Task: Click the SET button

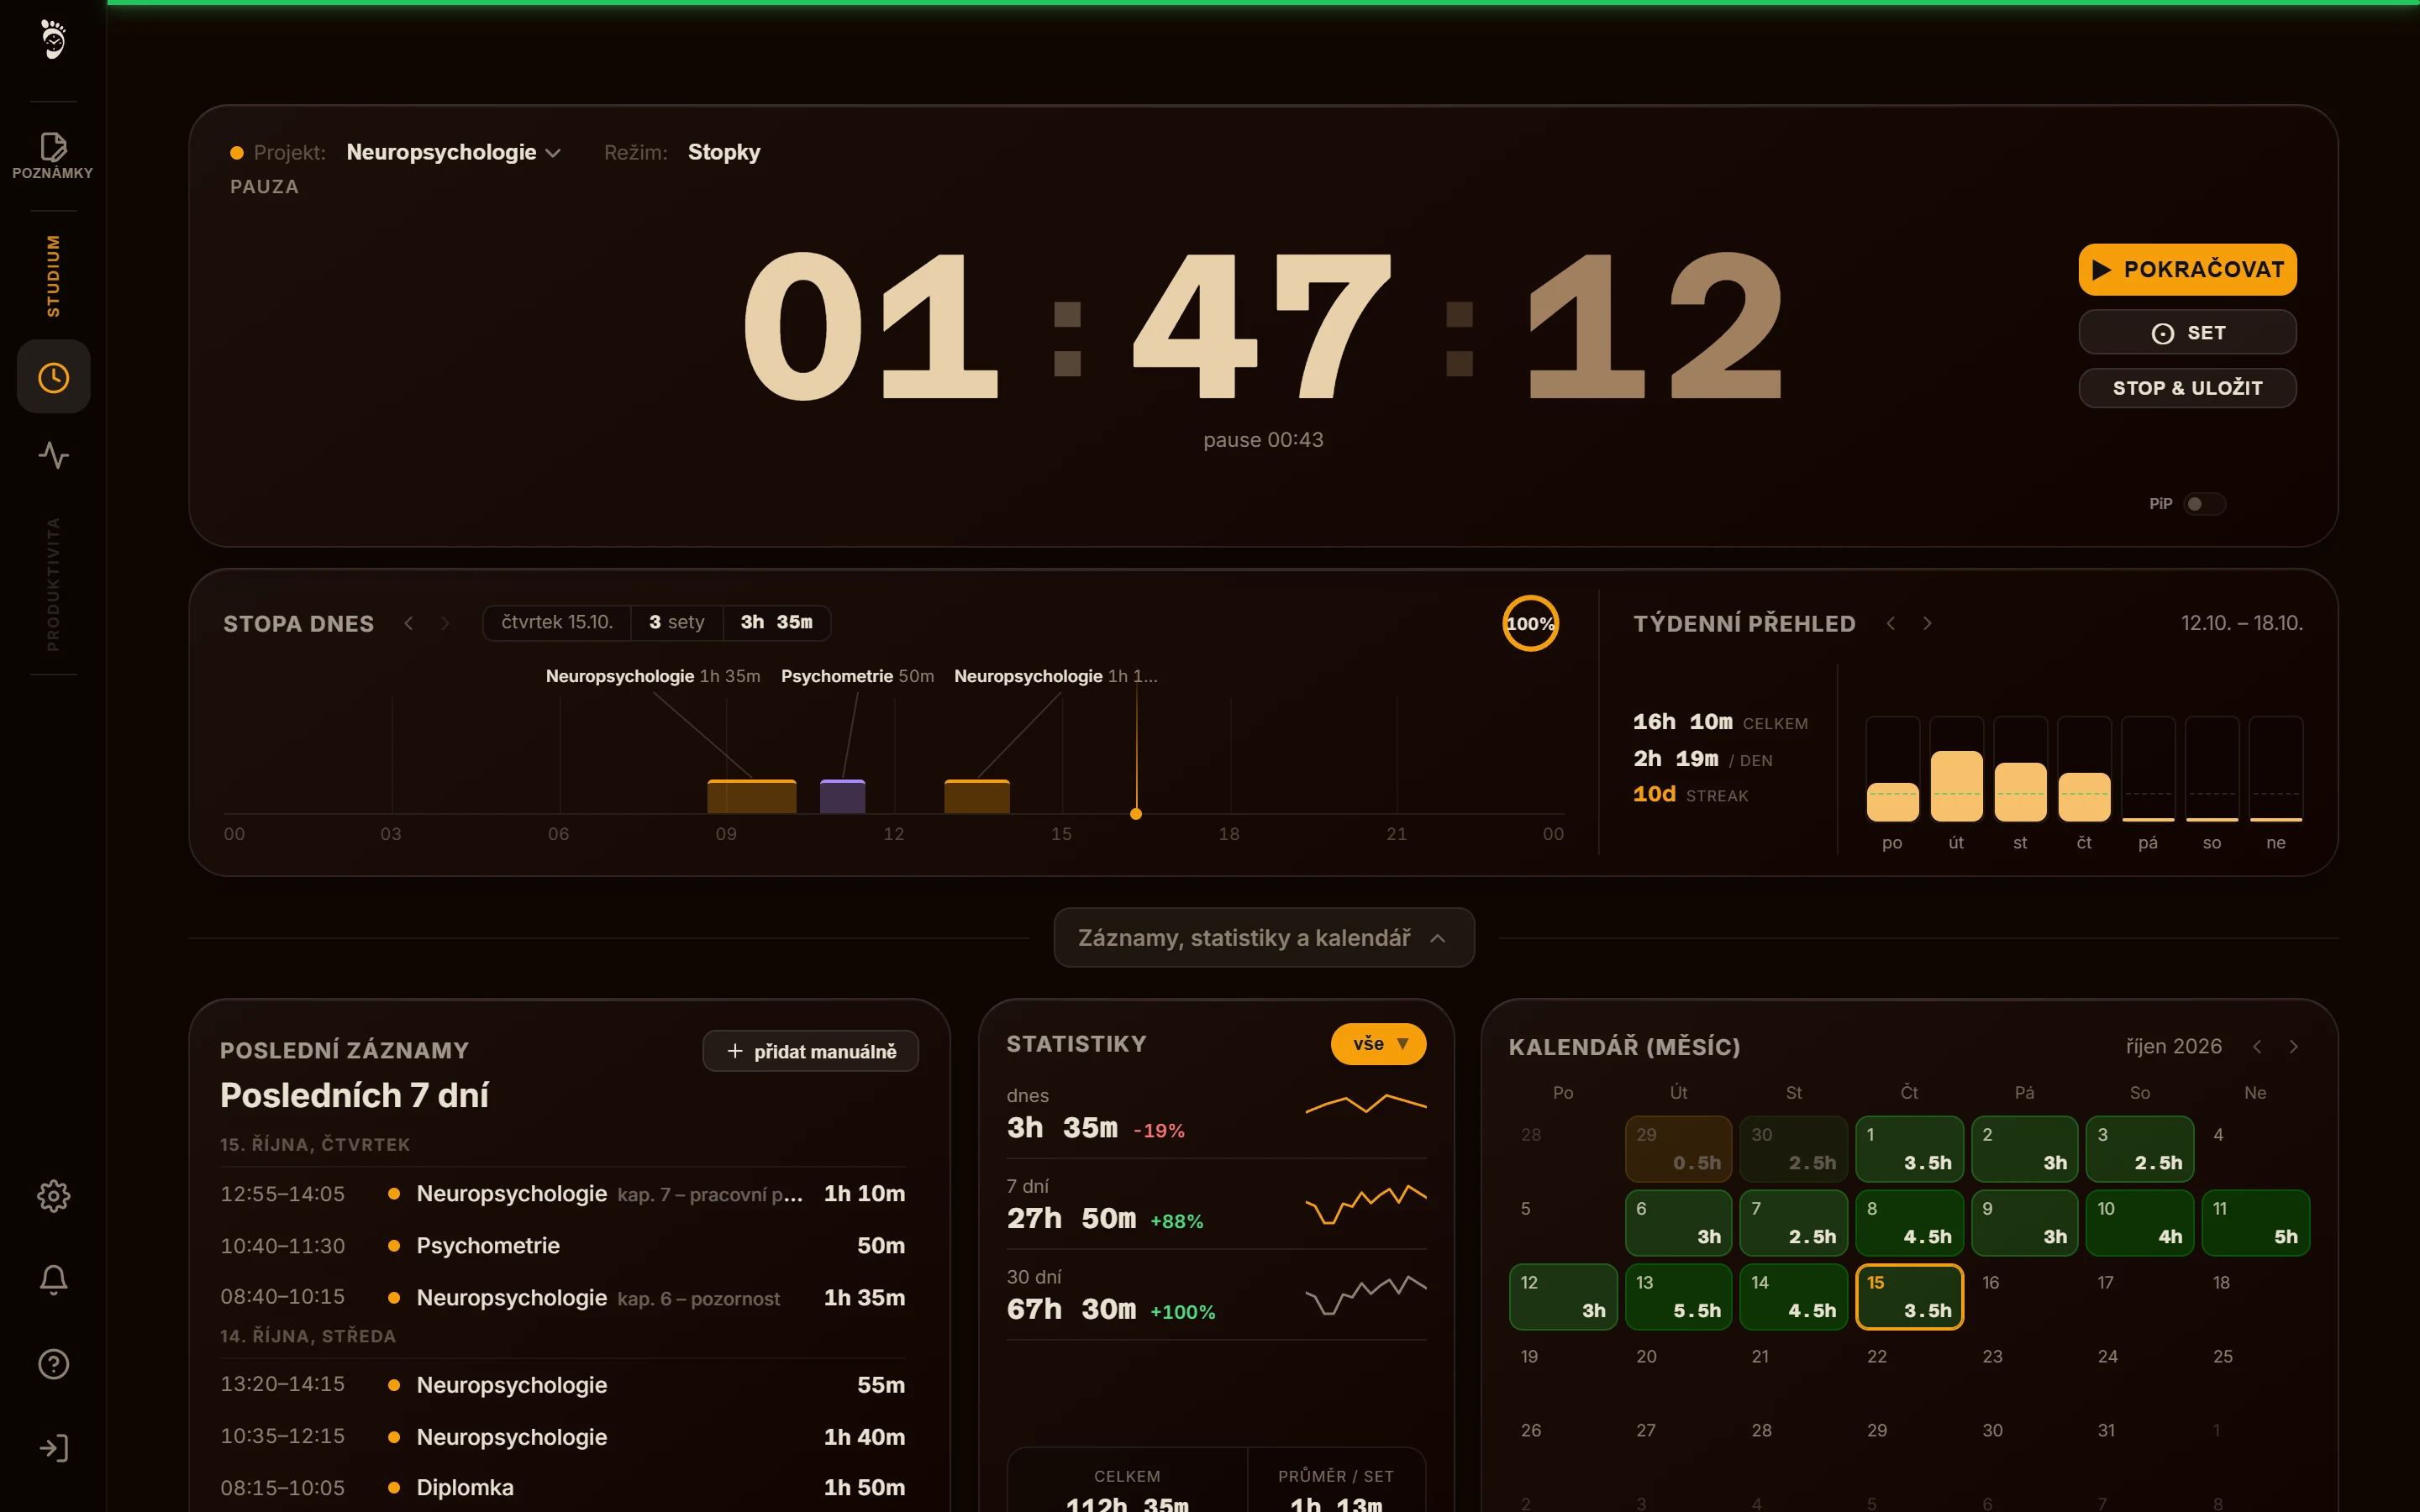Action: pyautogui.click(x=2187, y=332)
